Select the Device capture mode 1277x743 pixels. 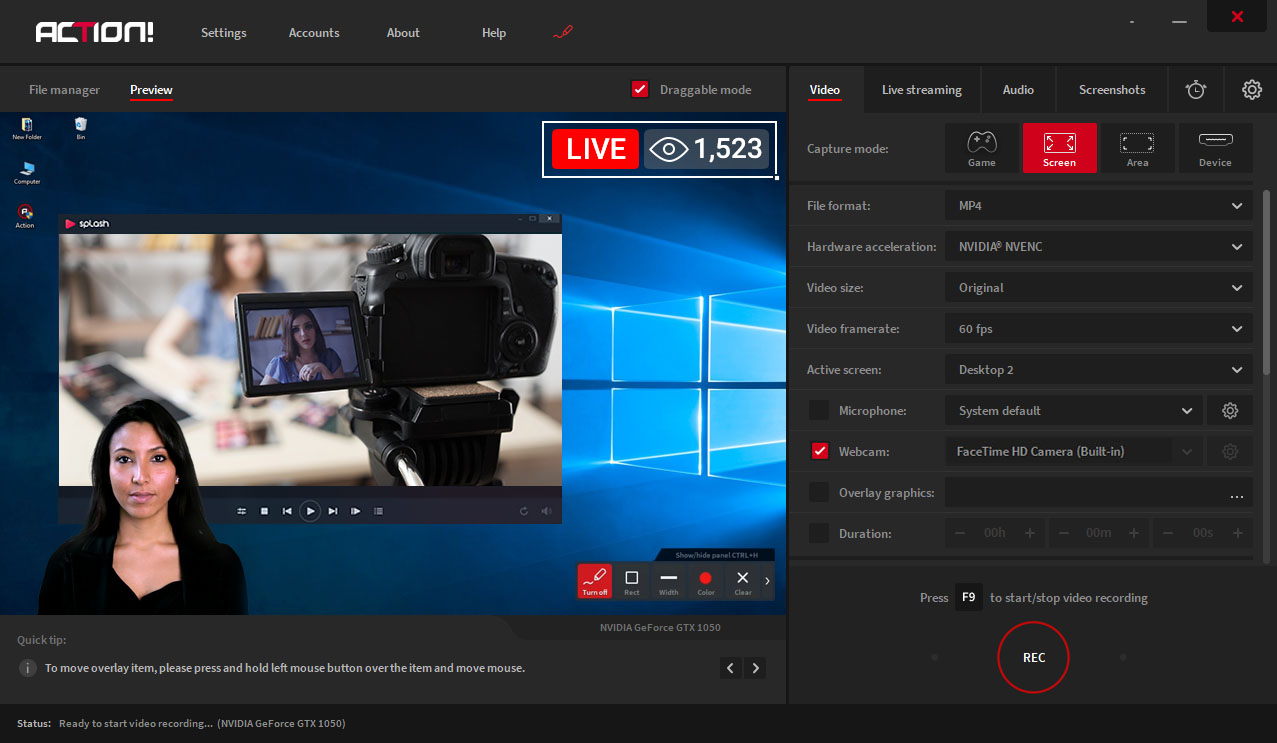pos(1215,148)
